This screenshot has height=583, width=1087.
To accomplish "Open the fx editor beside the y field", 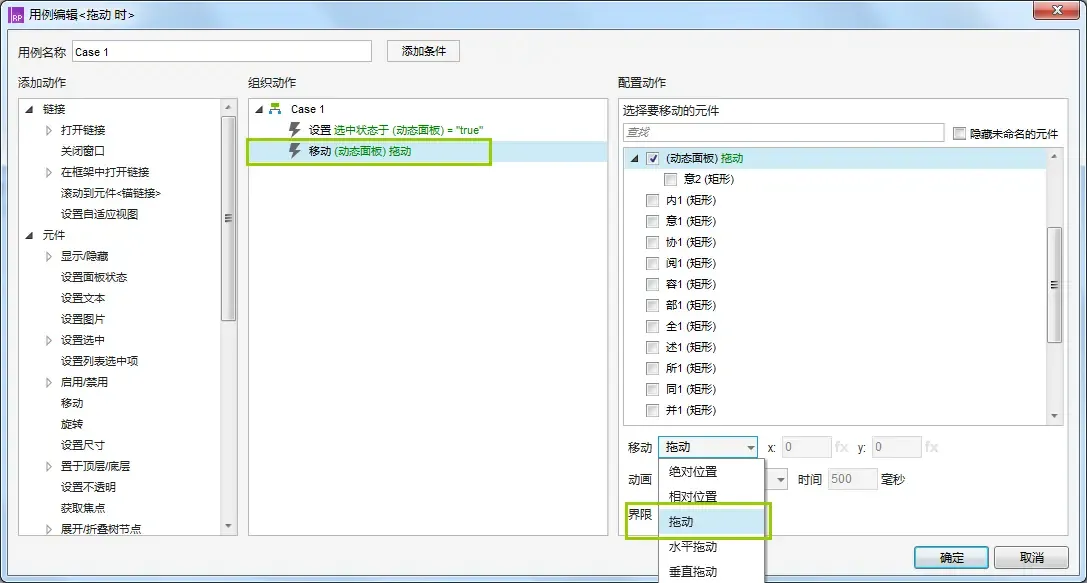I will pos(932,448).
